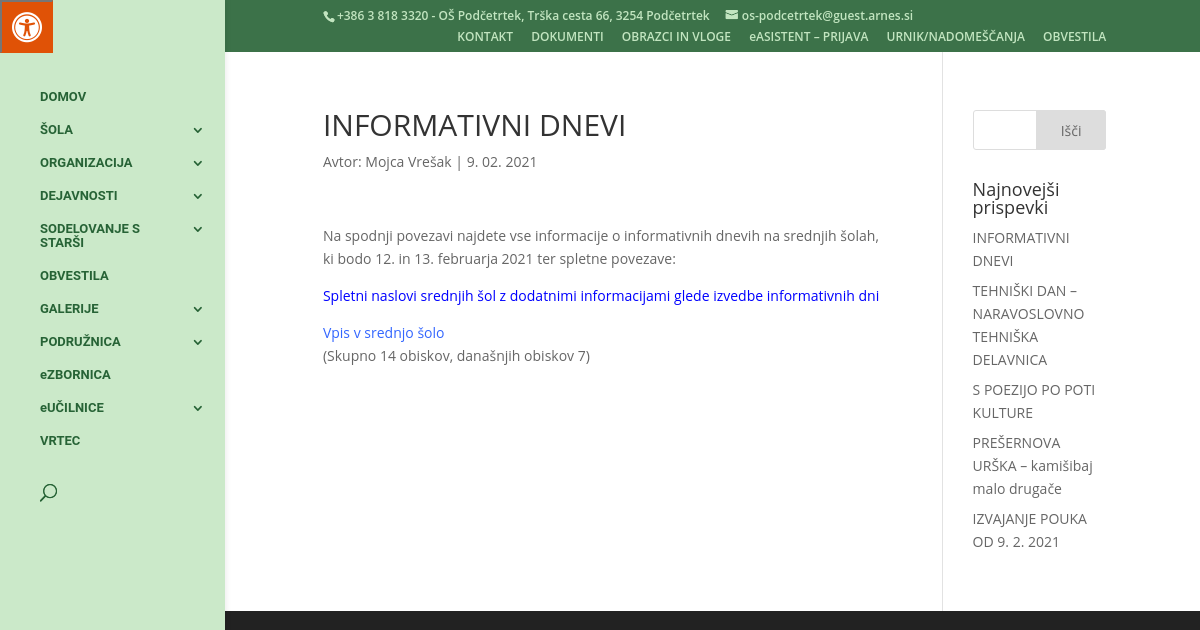Expand the DEJAVNOSTI submenu chevron

197,196
